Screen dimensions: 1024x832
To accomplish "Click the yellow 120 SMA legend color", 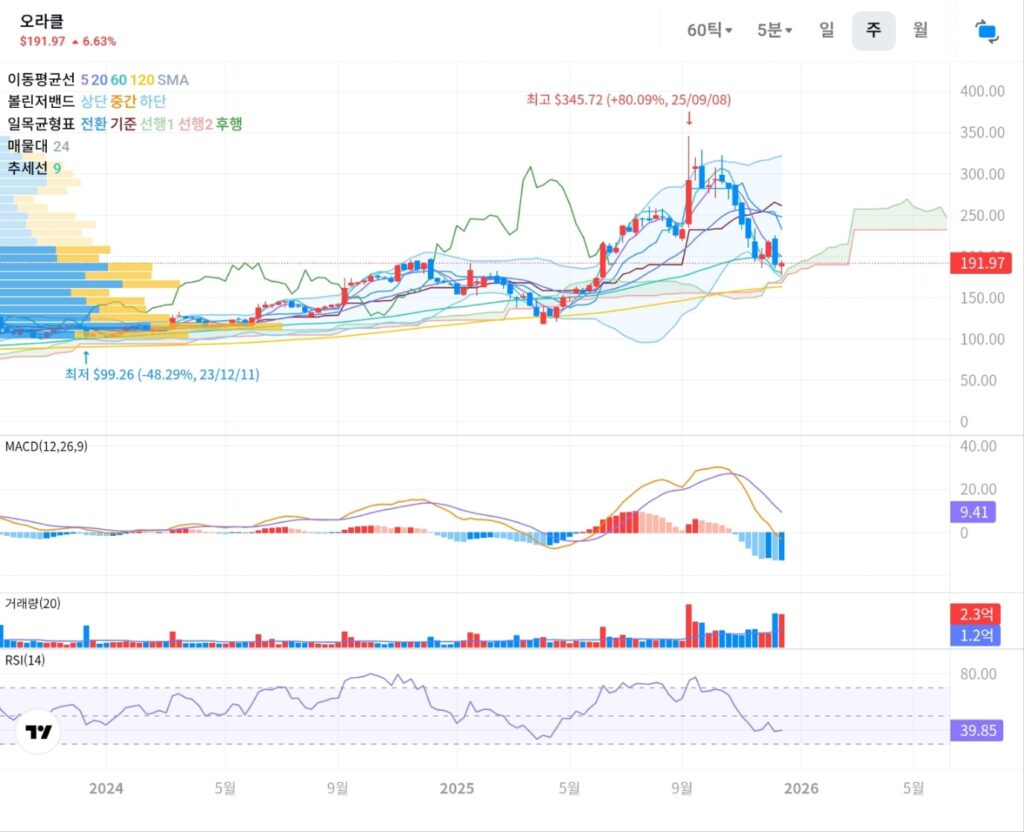I will [x=141, y=79].
